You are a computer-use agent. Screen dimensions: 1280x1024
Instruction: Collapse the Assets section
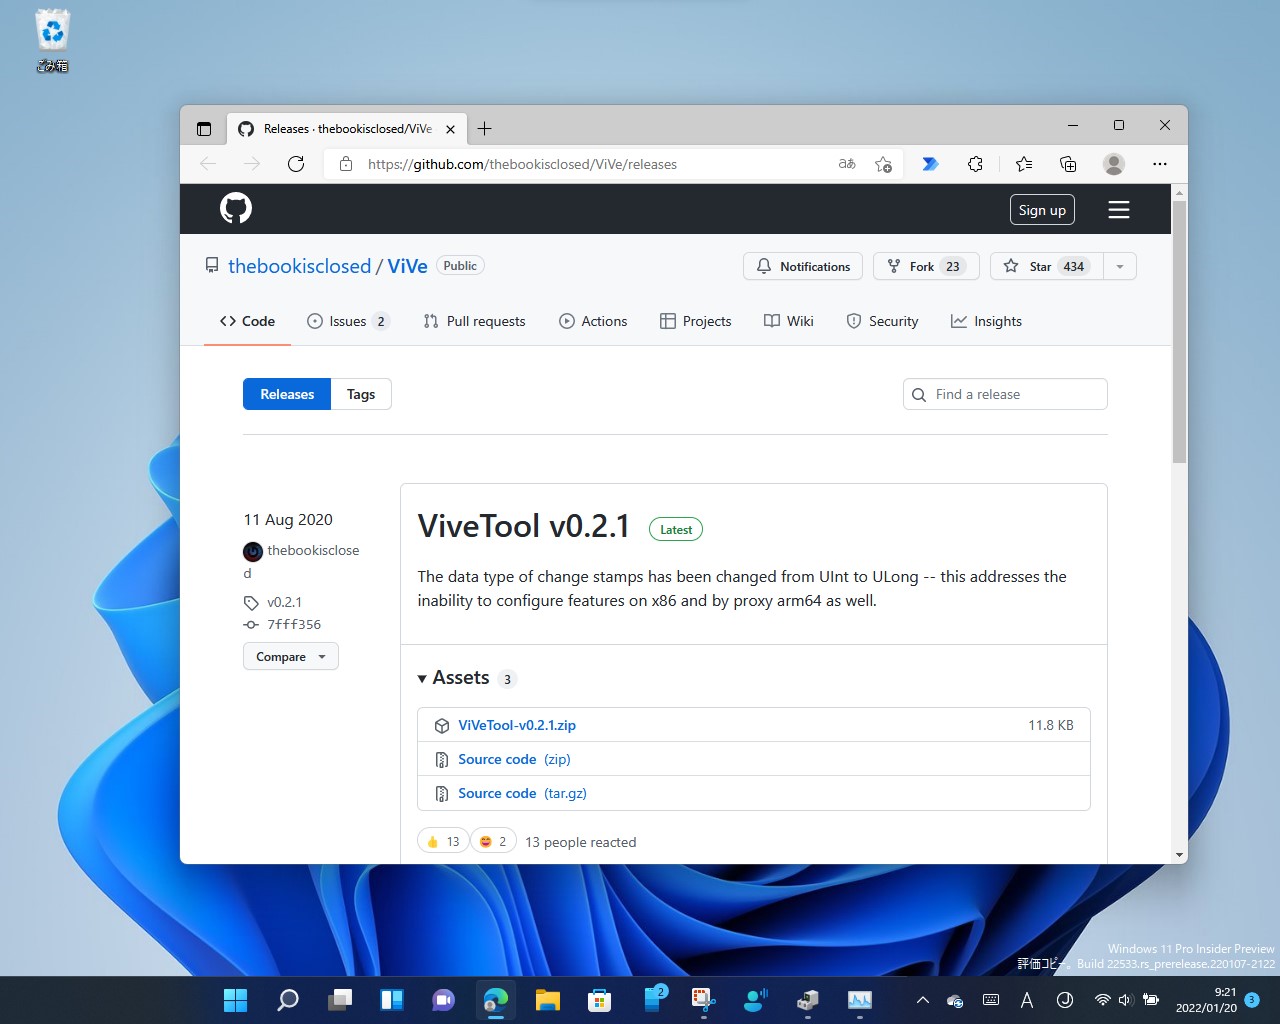pyautogui.click(x=422, y=678)
